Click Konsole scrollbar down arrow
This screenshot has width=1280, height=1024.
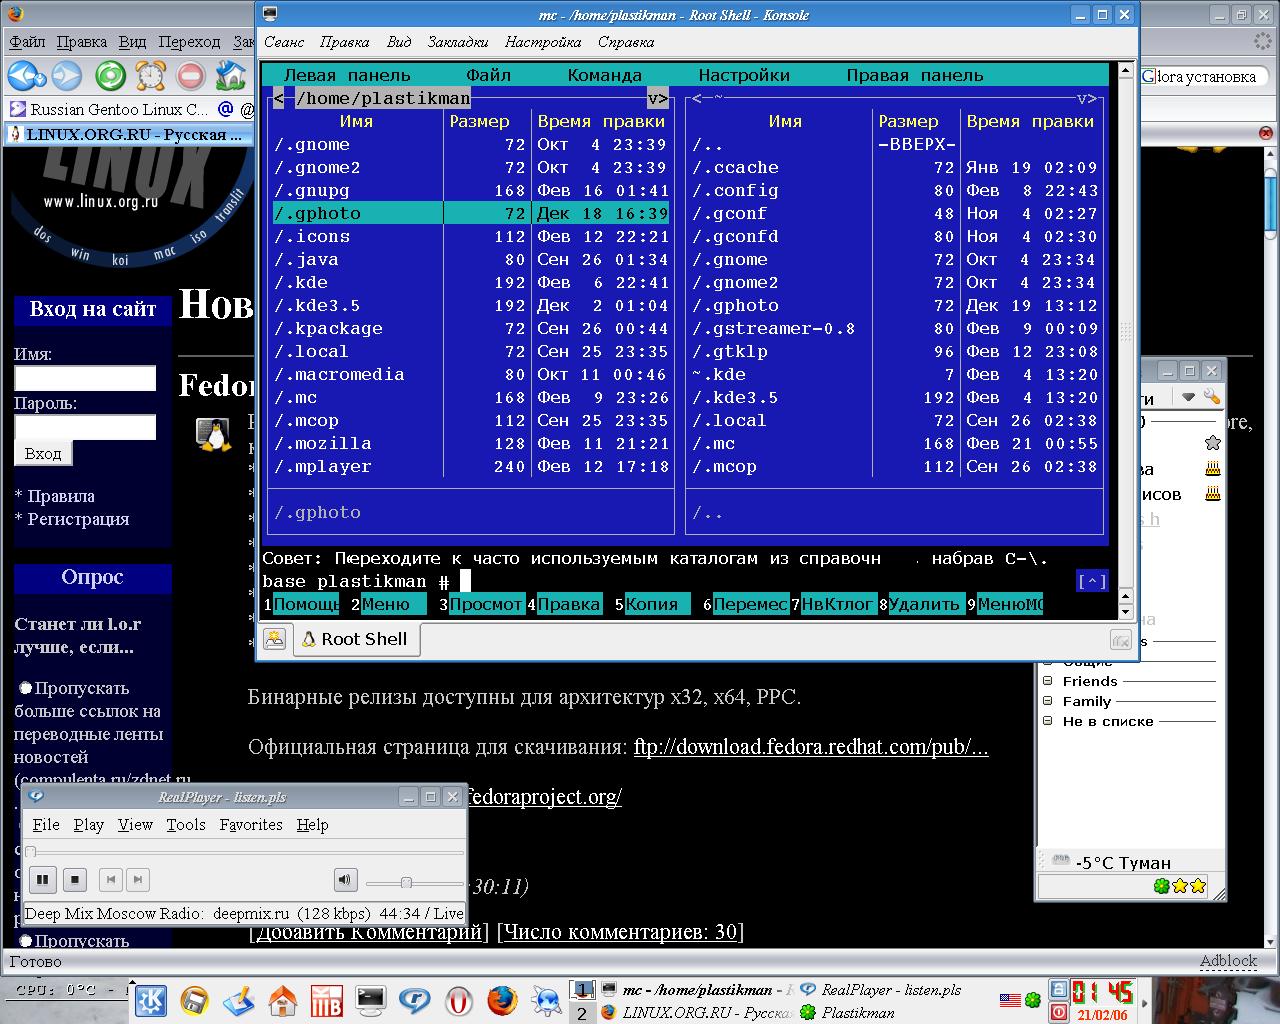point(1125,611)
